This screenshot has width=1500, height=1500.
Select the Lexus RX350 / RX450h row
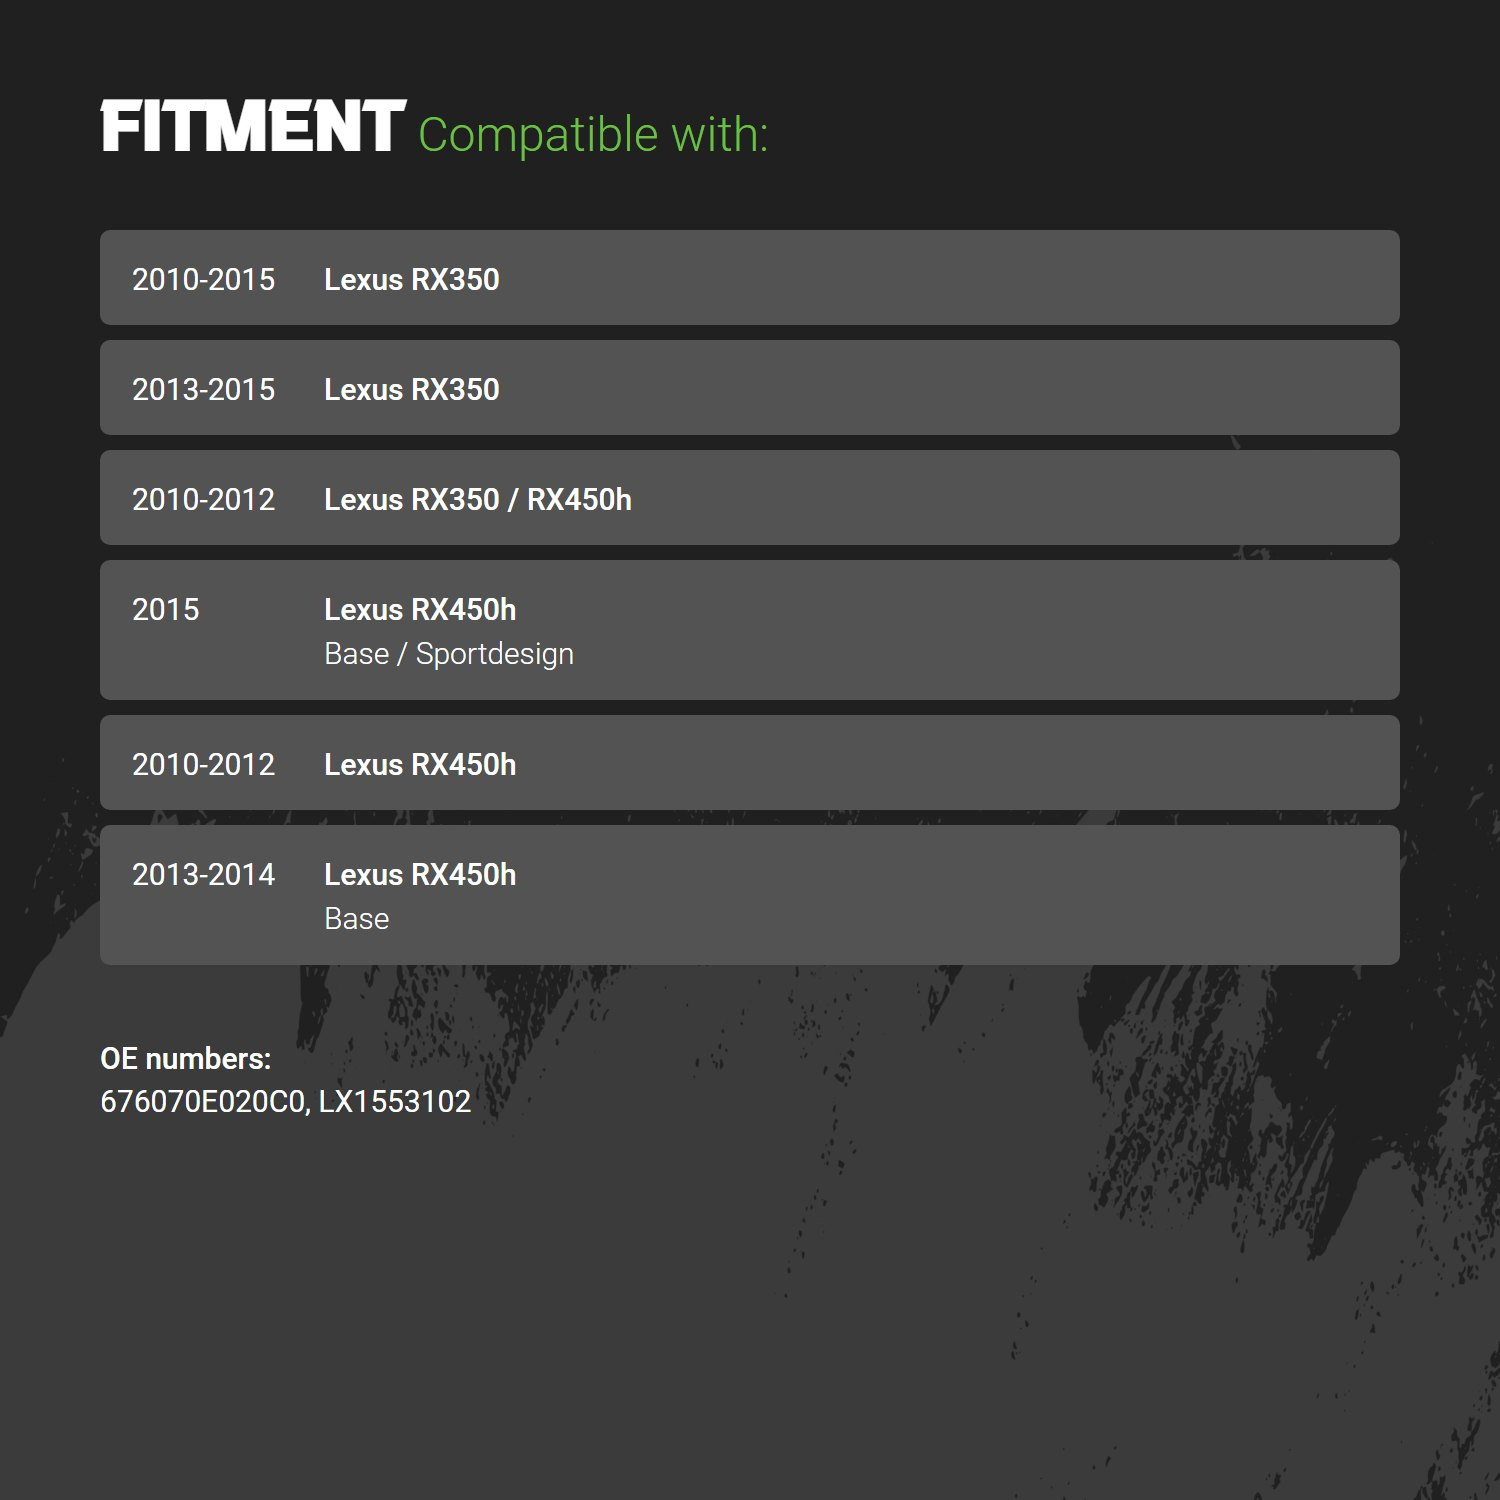click(x=750, y=497)
